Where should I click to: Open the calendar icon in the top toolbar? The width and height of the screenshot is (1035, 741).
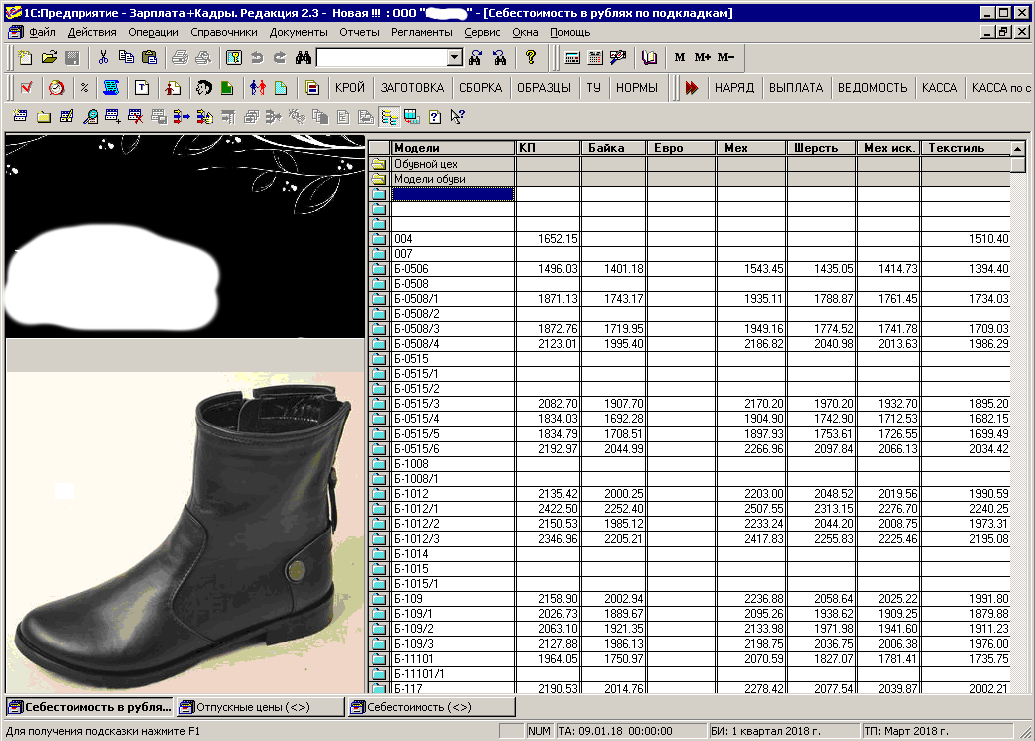click(595, 57)
